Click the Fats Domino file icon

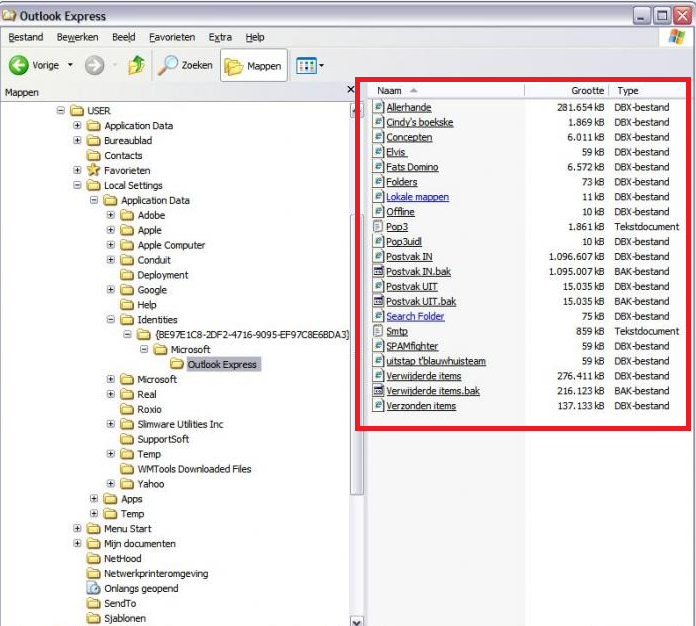click(378, 167)
